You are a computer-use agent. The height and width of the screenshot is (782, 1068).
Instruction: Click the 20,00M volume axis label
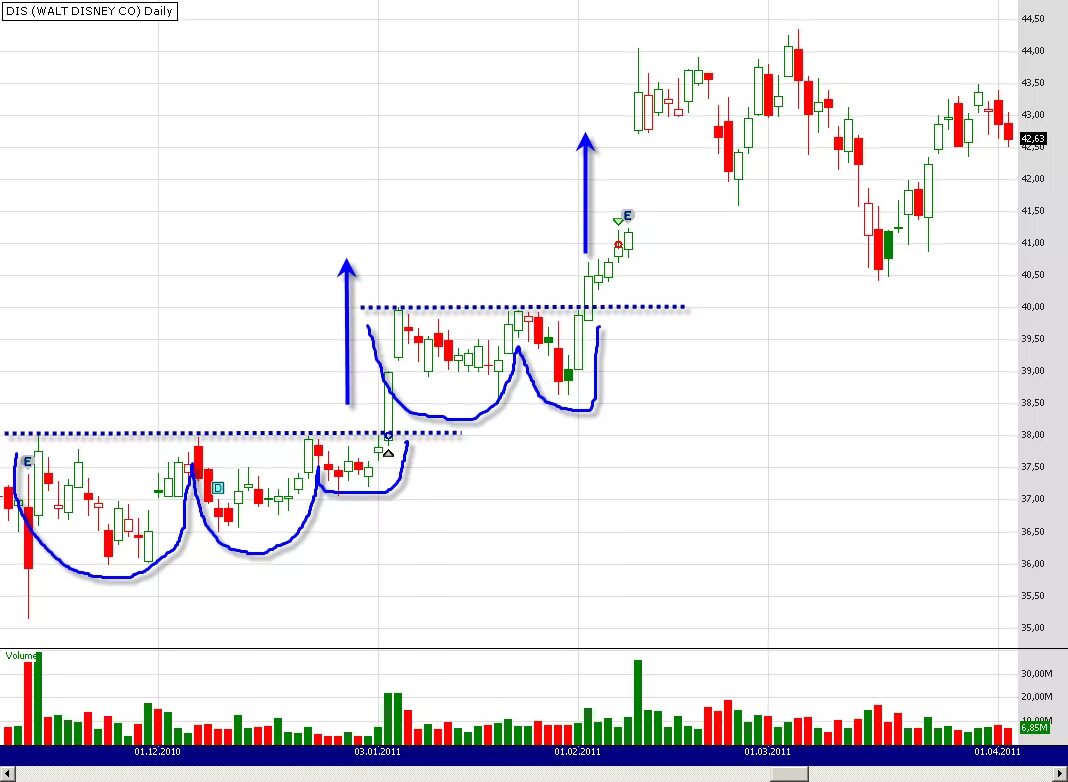(1036, 697)
